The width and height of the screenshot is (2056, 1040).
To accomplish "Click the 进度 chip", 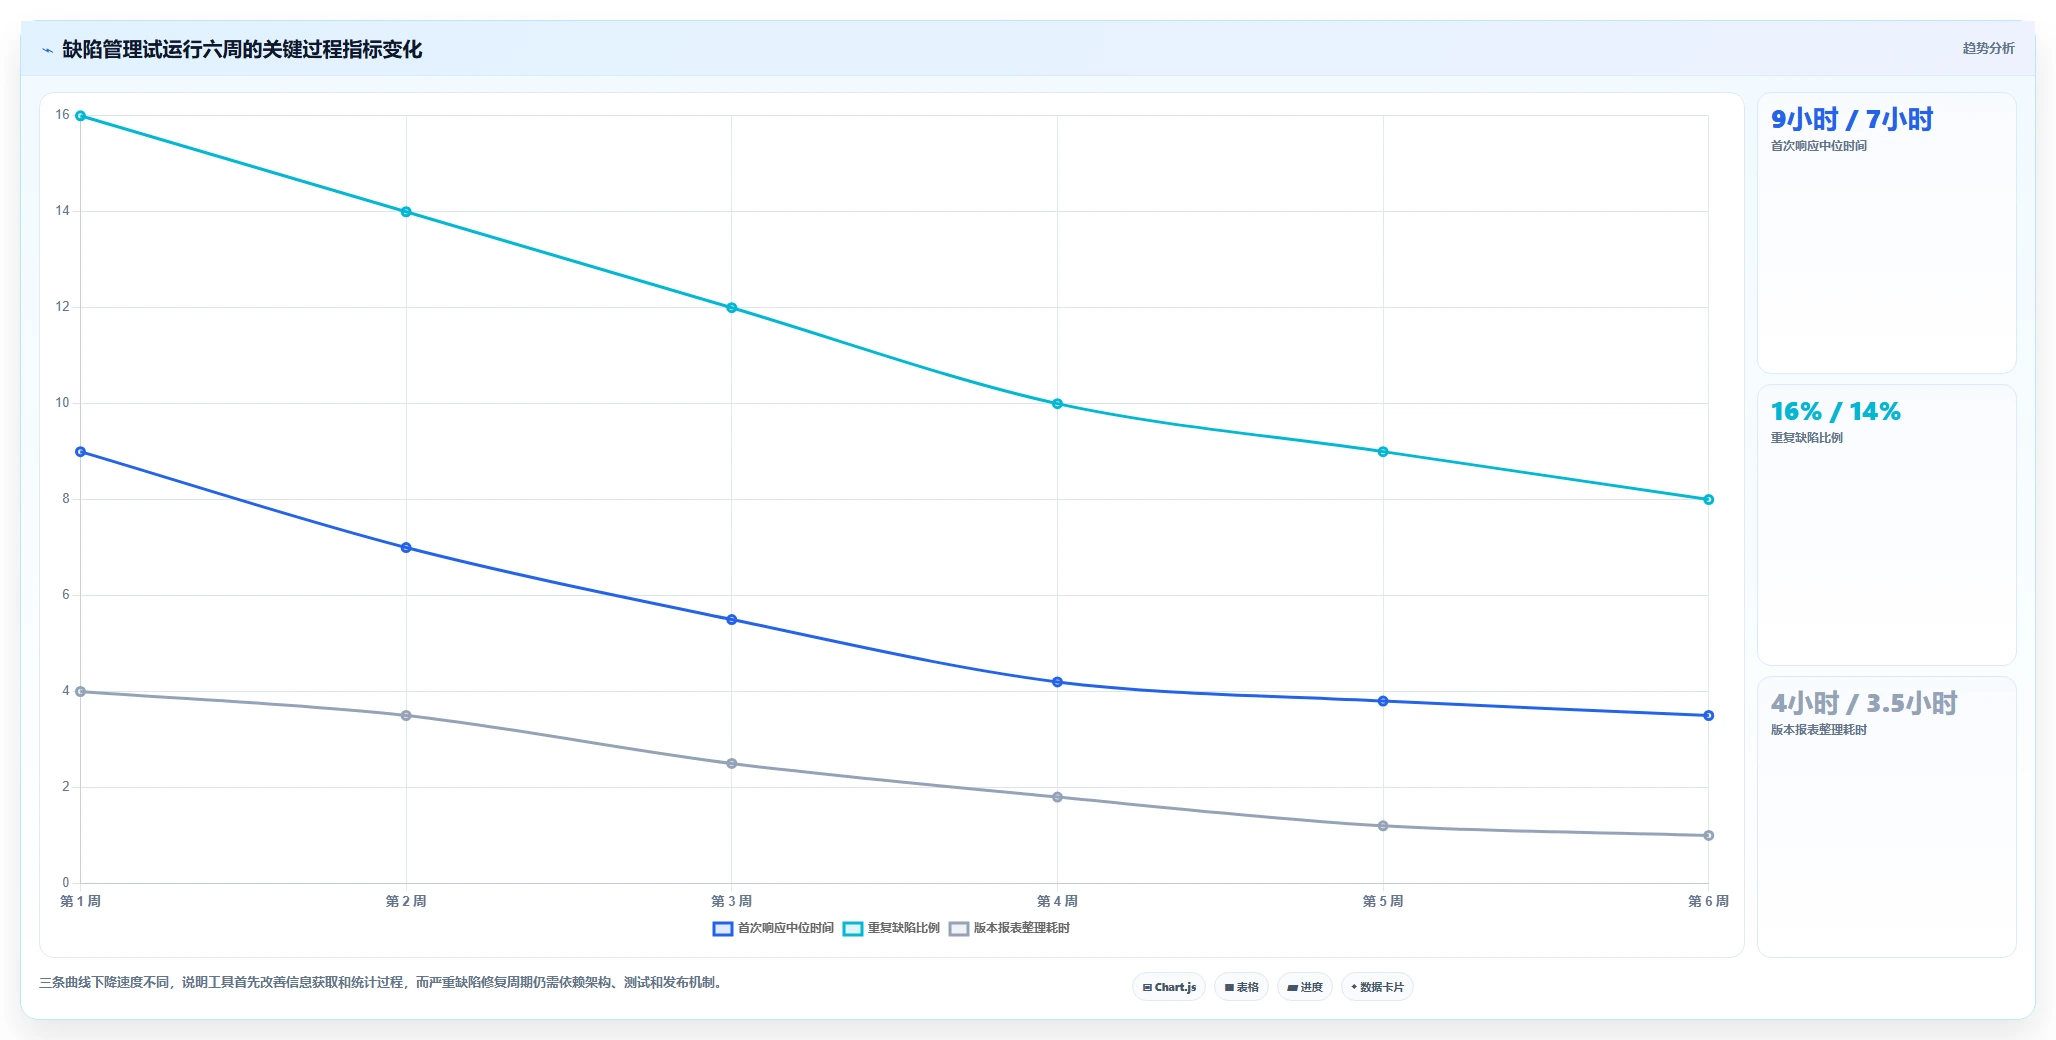I will 1304,987.
